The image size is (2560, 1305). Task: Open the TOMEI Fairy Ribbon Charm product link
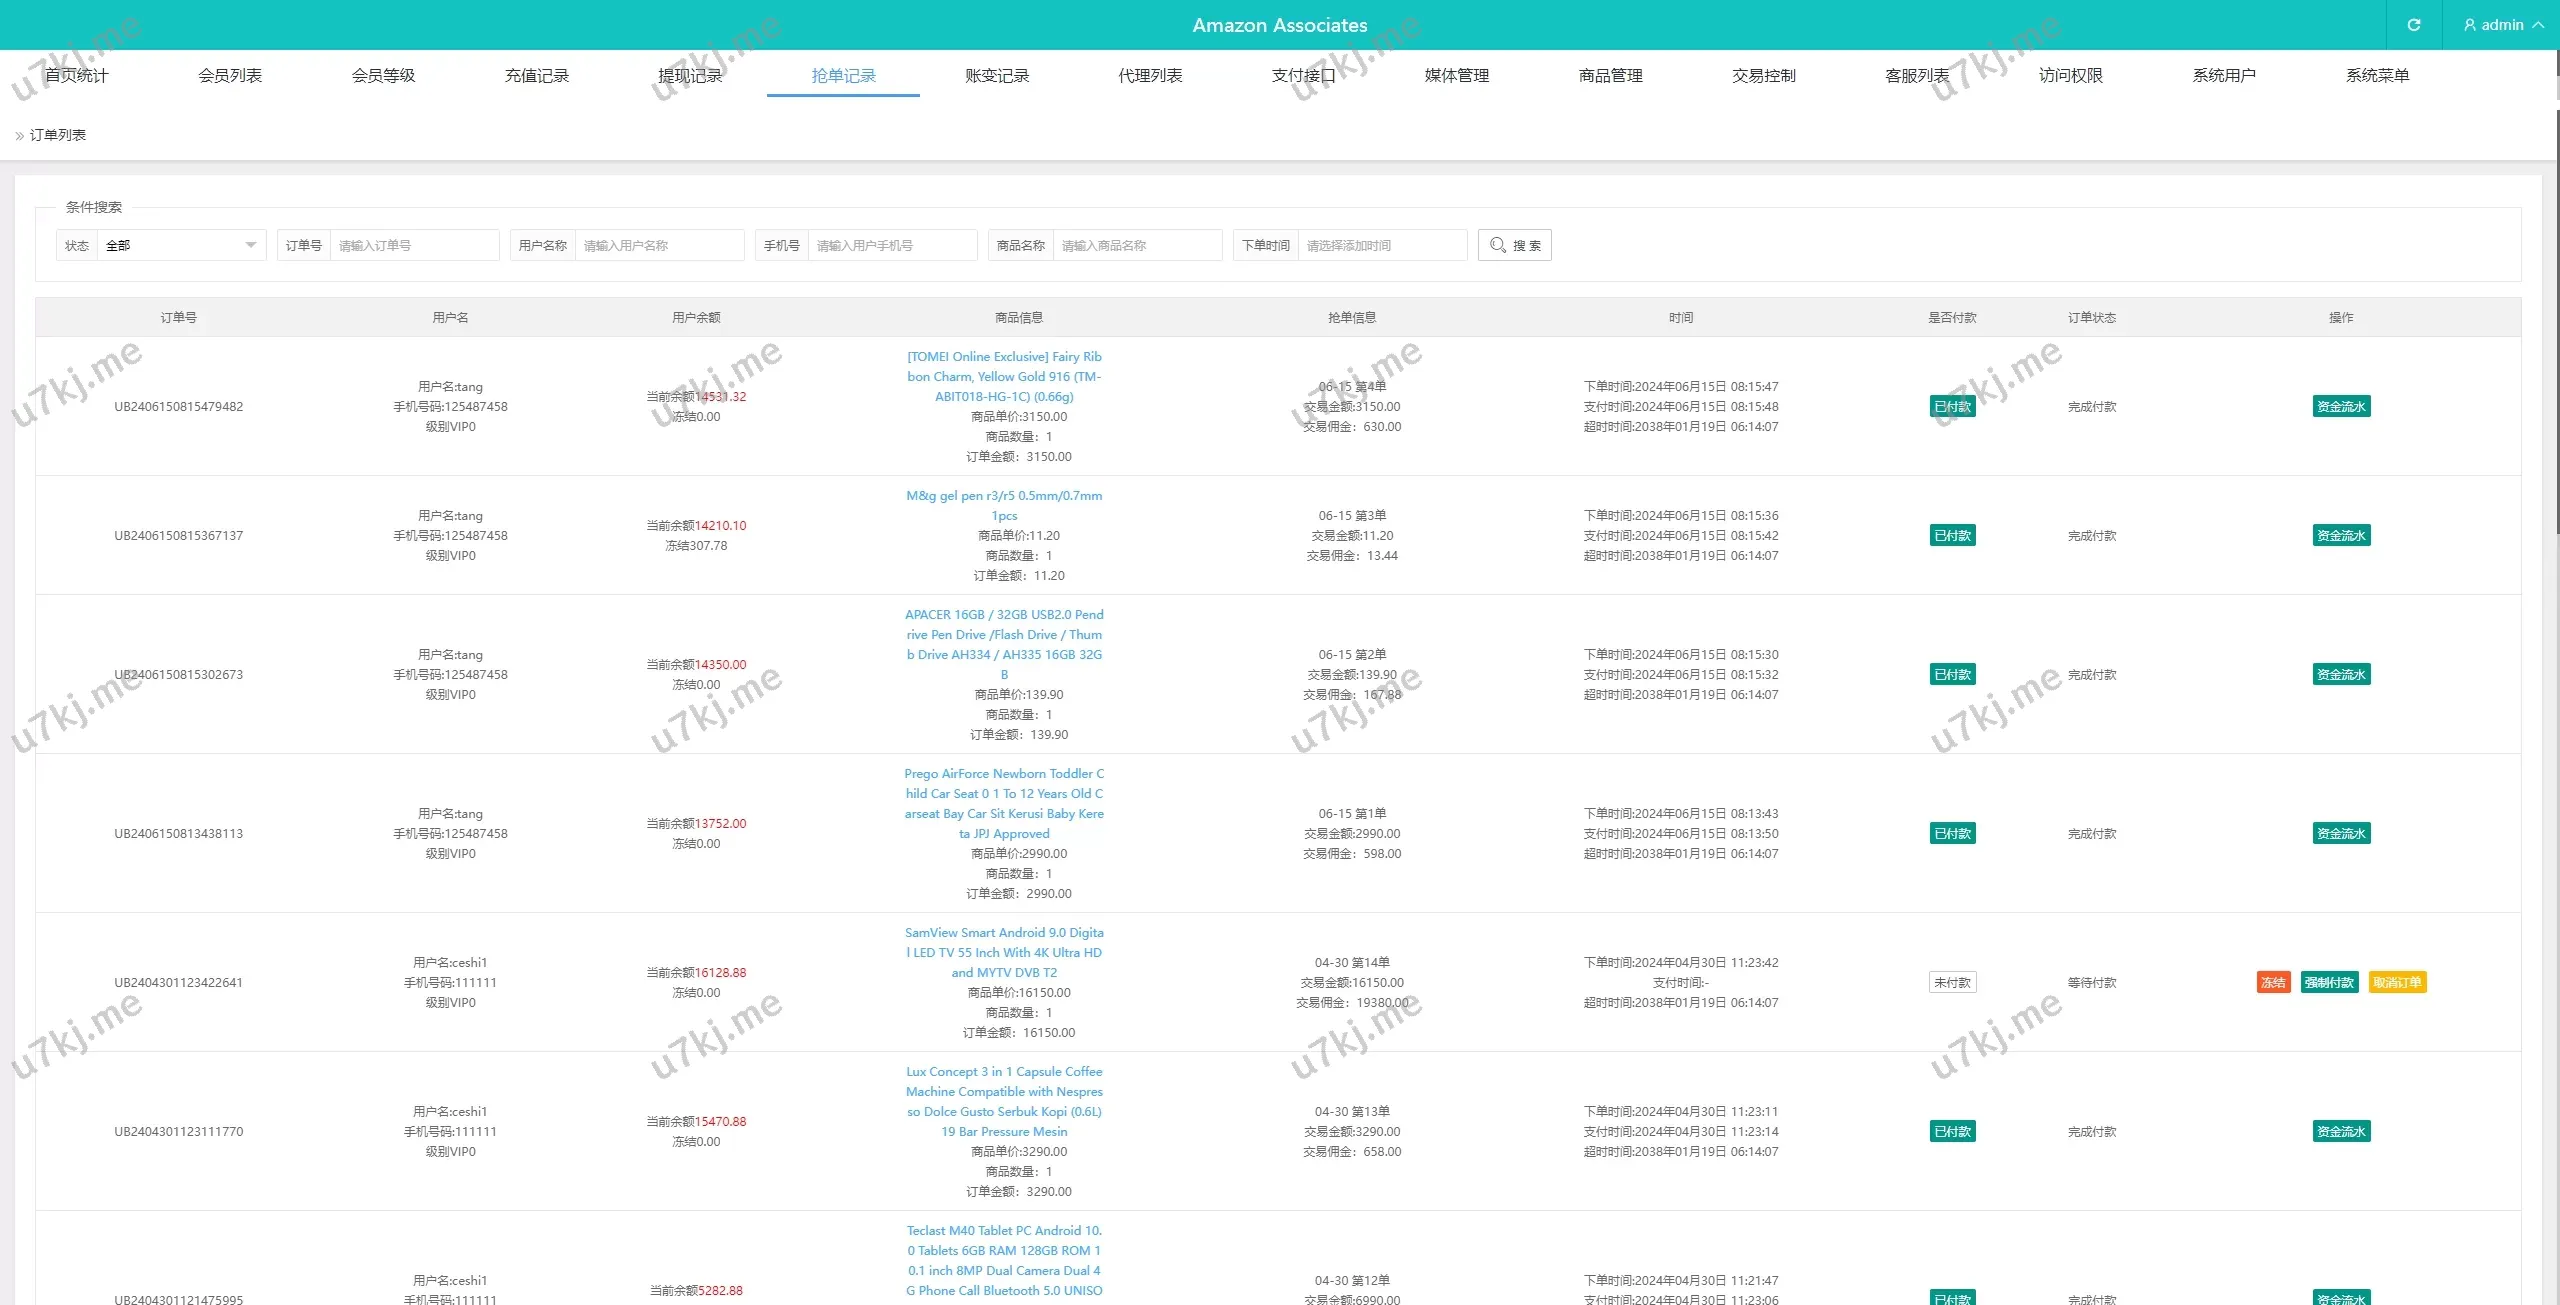pos(1004,376)
